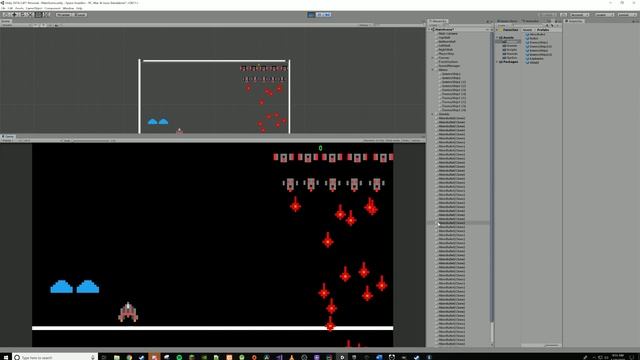Select SceneManager in Hierarchy

[x=449, y=65]
